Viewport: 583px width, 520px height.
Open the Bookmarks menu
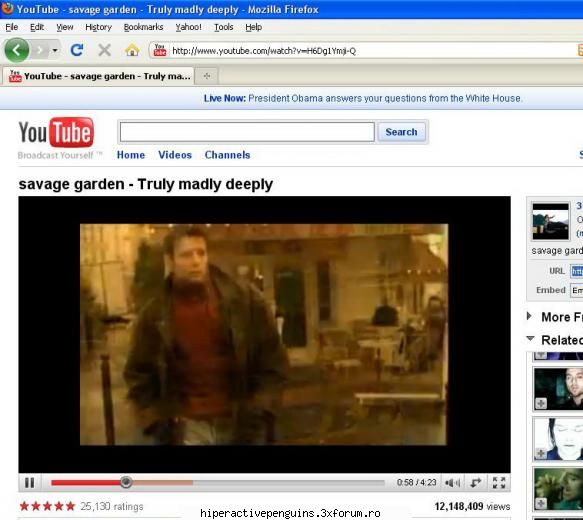143,27
